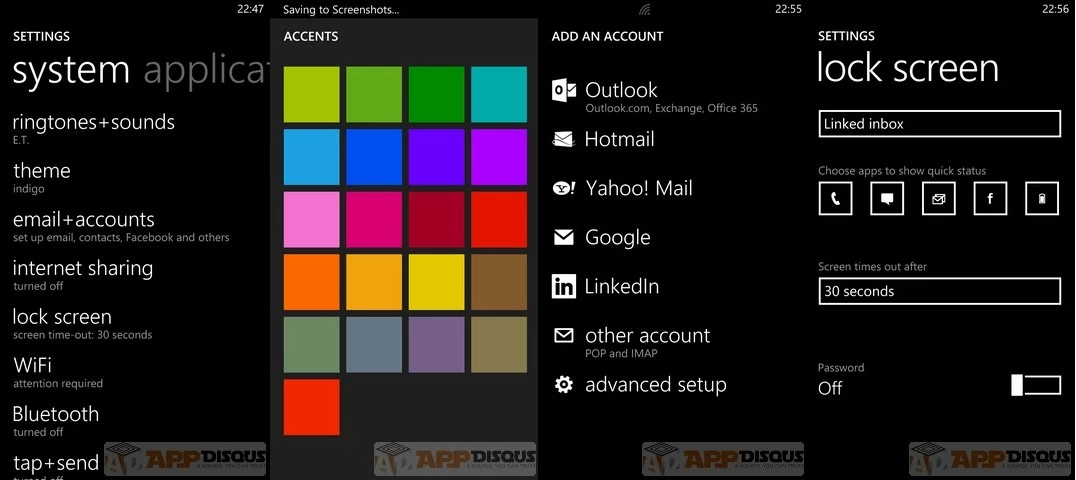Pick the amber accent color
Screen dimensions: 1076x480
point(374,282)
